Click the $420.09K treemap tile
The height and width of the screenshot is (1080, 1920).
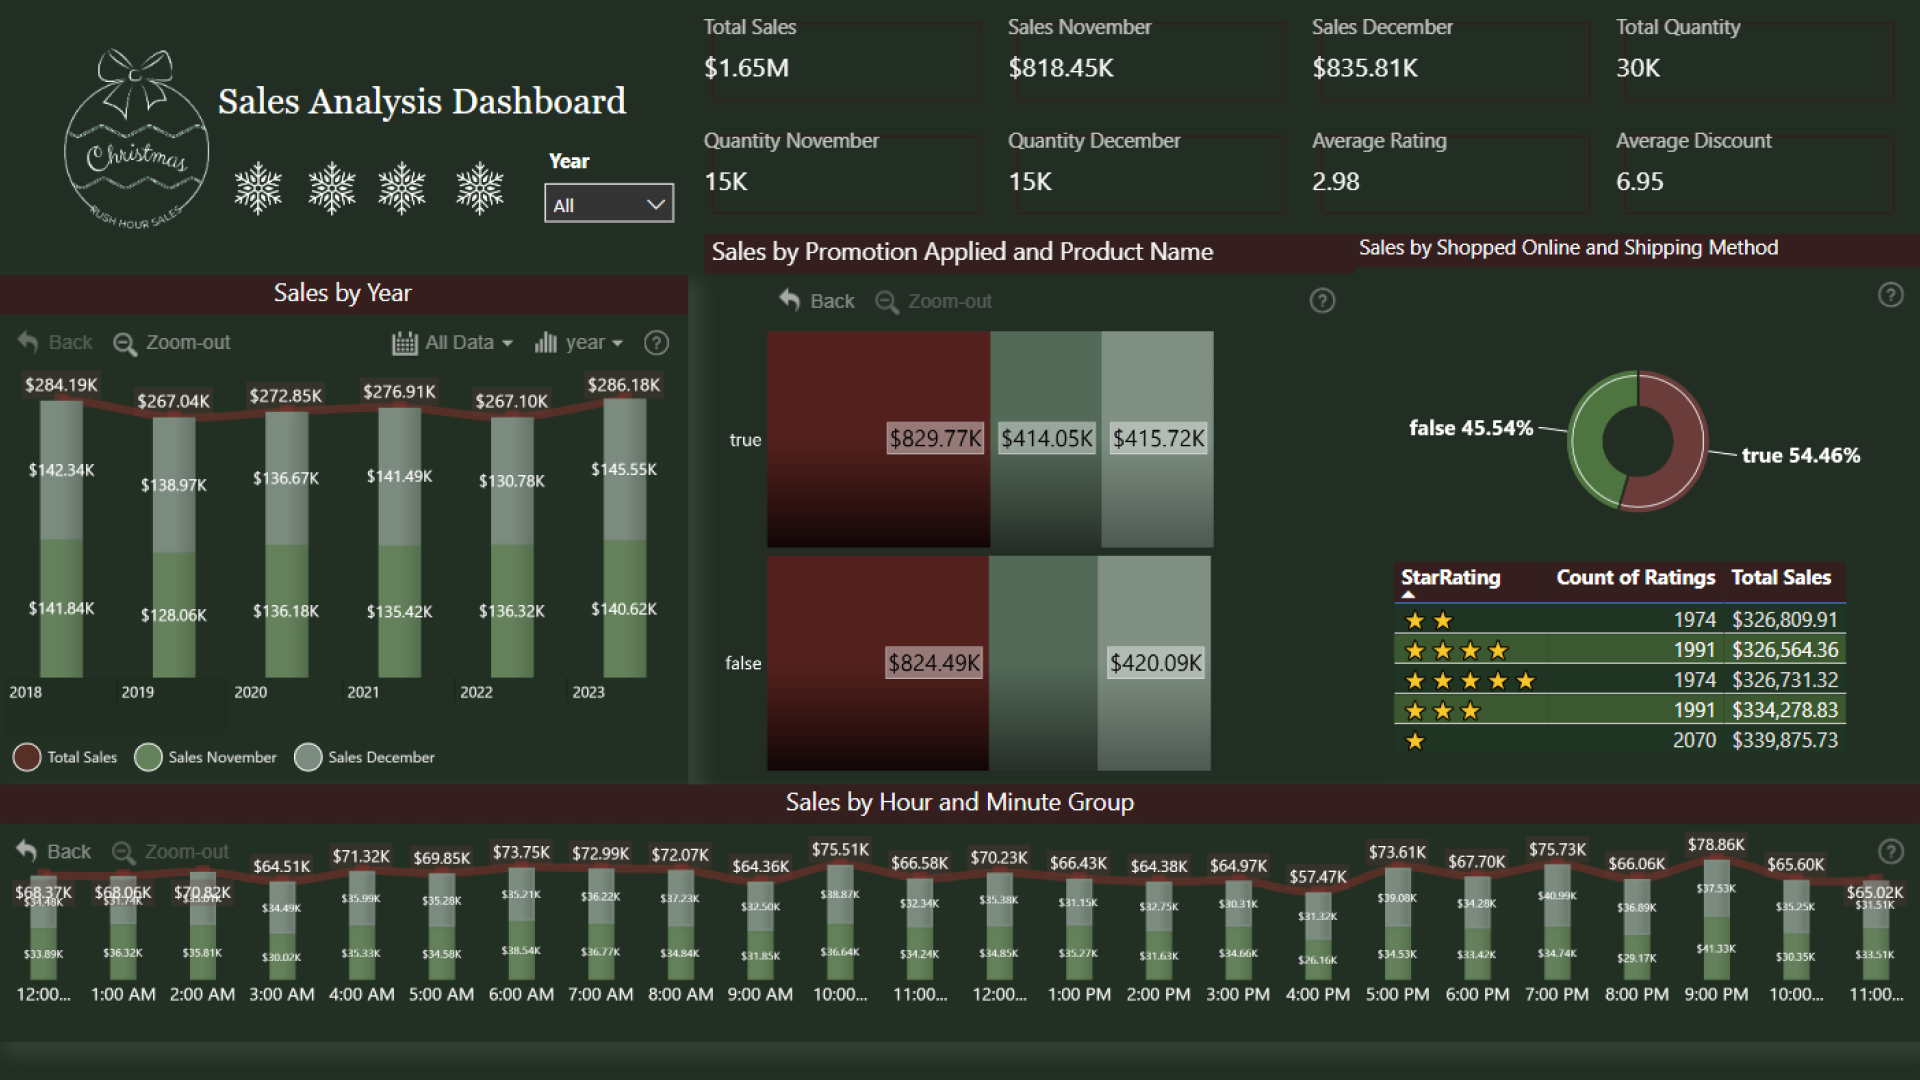coord(1154,662)
